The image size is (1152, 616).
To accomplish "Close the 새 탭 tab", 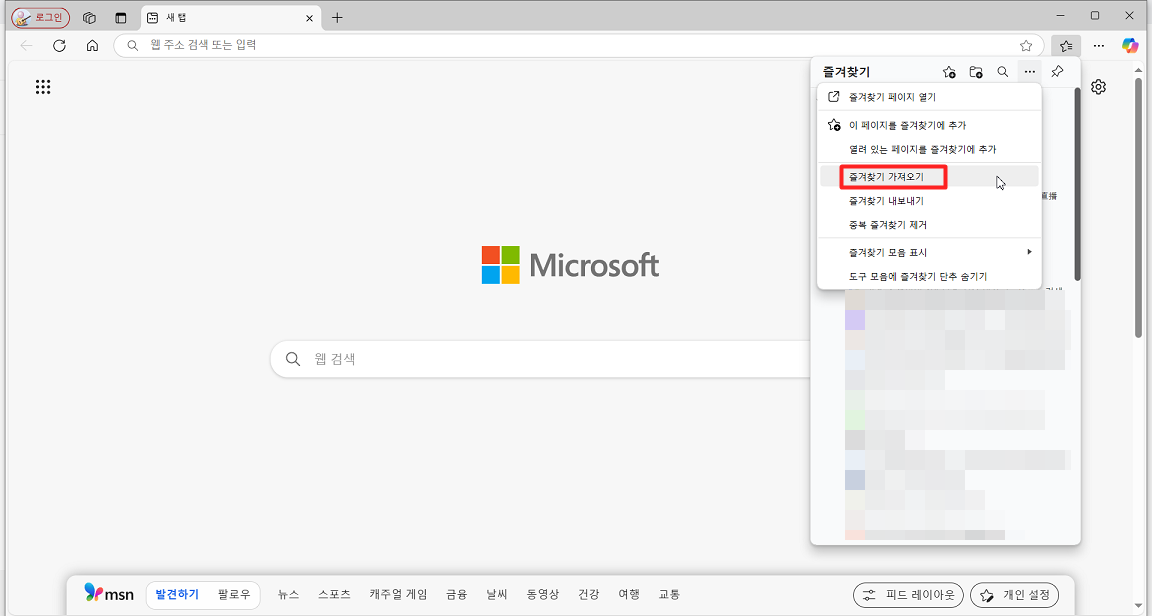I will pyautogui.click(x=310, y=18).
